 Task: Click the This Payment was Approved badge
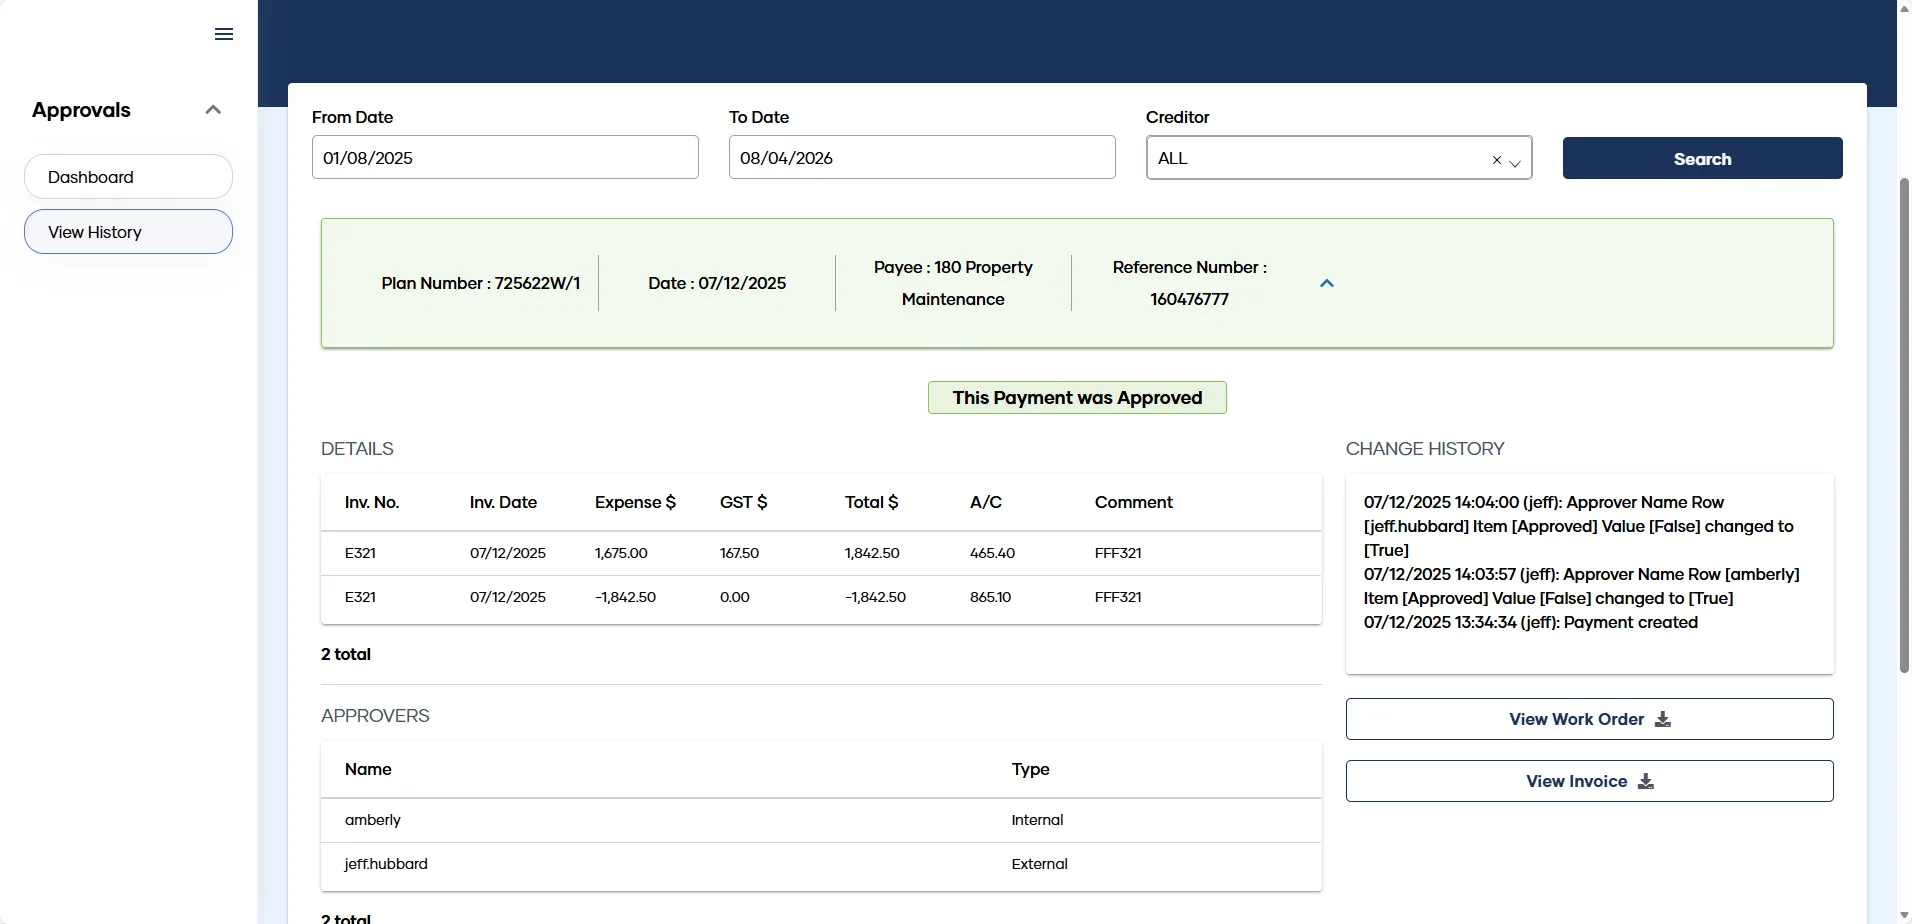[x=1077, y=398]
